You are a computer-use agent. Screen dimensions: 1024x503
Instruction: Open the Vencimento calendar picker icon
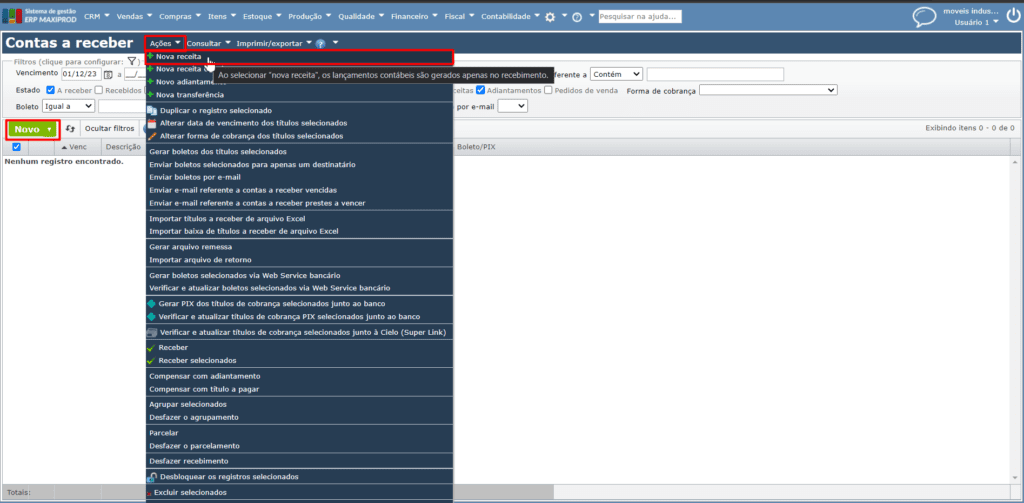(x=108, y=74)
